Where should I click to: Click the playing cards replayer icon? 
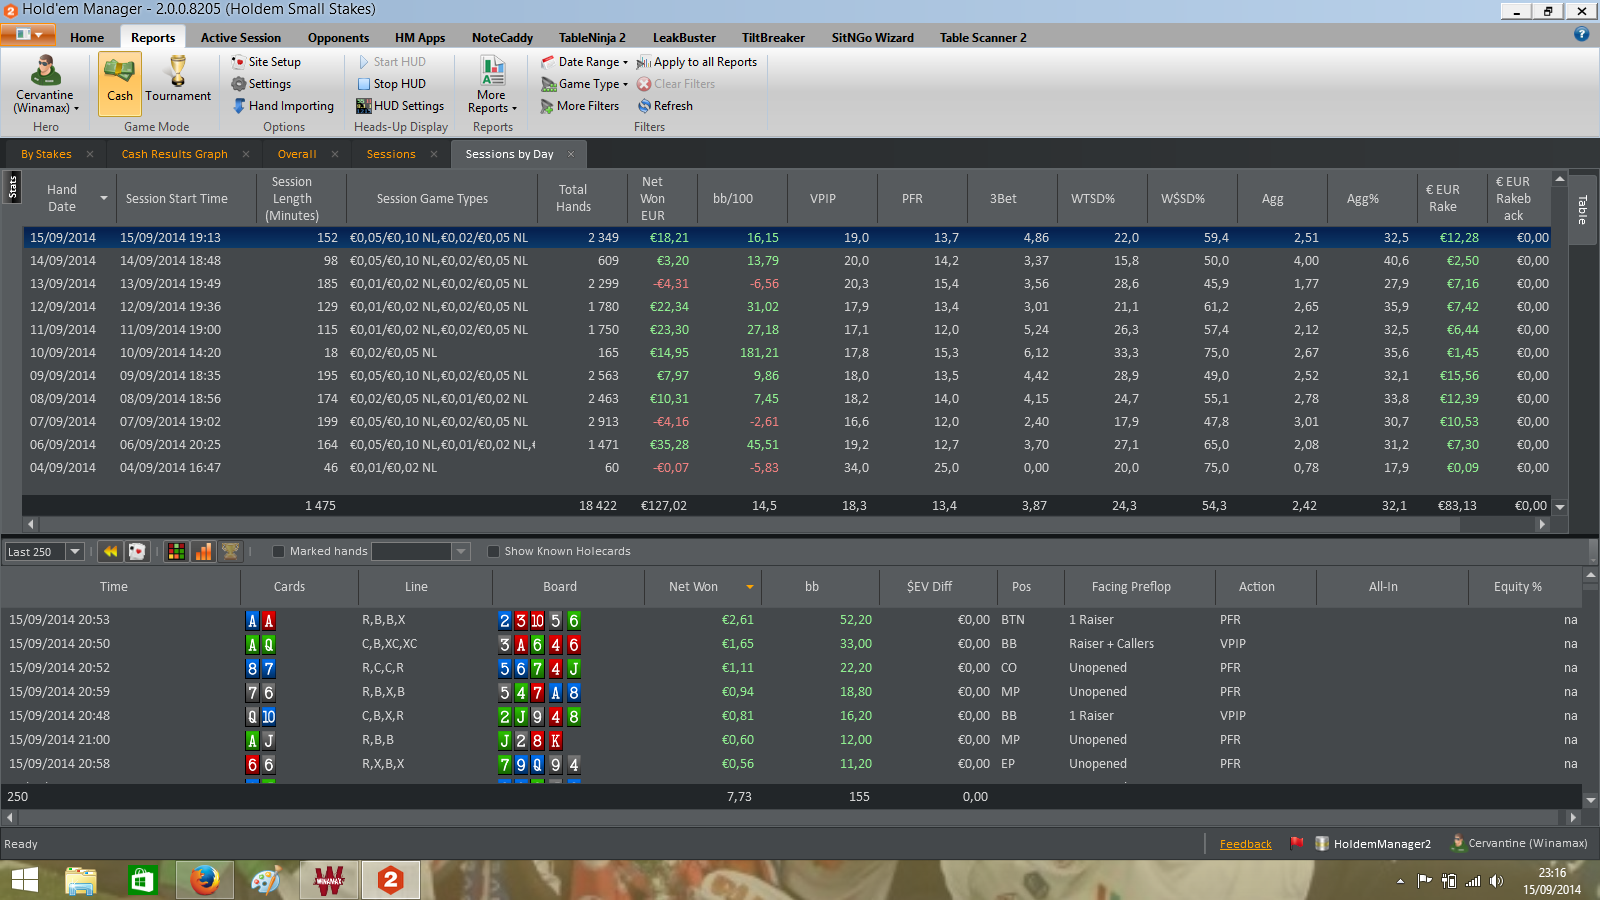coord(137,551)
